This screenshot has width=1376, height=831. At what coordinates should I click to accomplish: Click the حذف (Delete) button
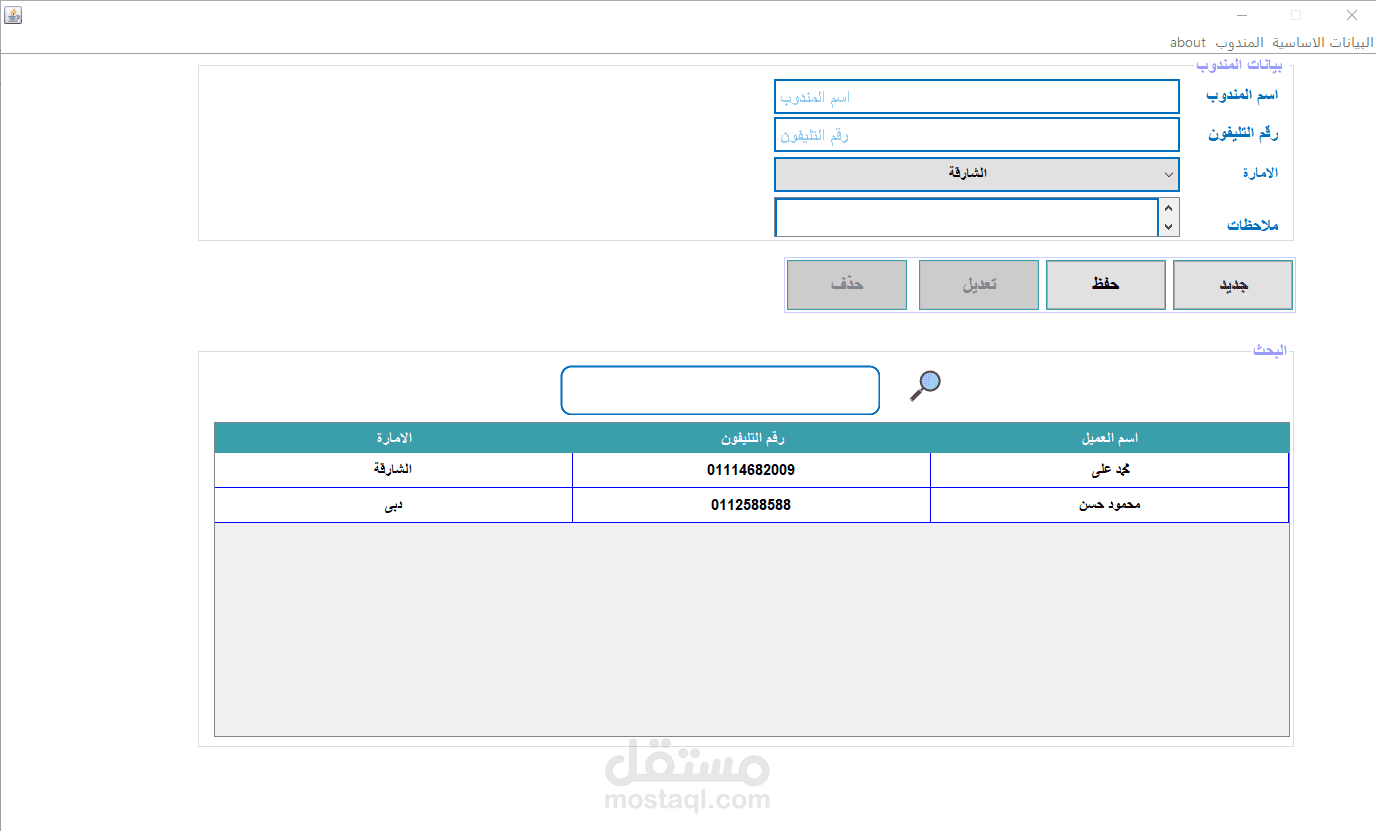(x=847, y=285)
